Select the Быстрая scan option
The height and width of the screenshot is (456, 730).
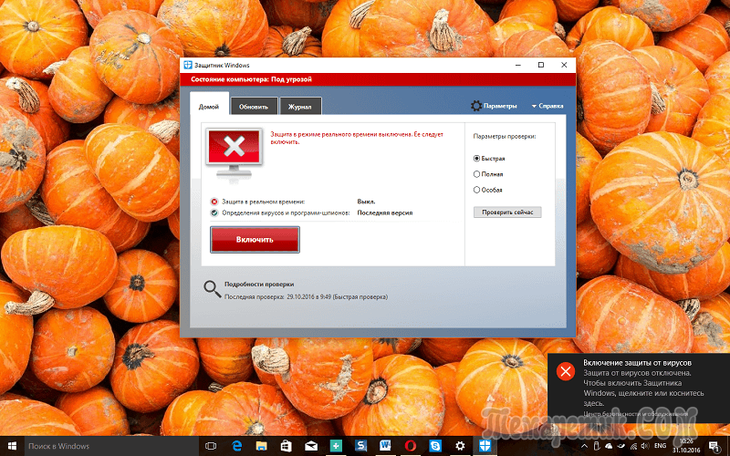point(489,158)
